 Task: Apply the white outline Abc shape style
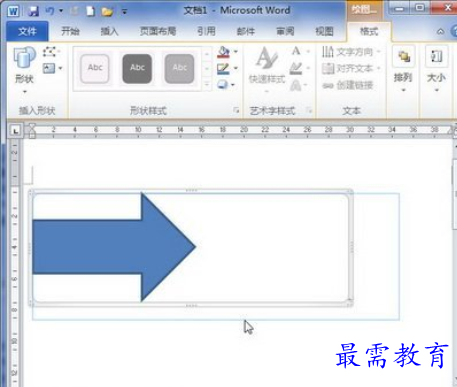coord(95,68)
